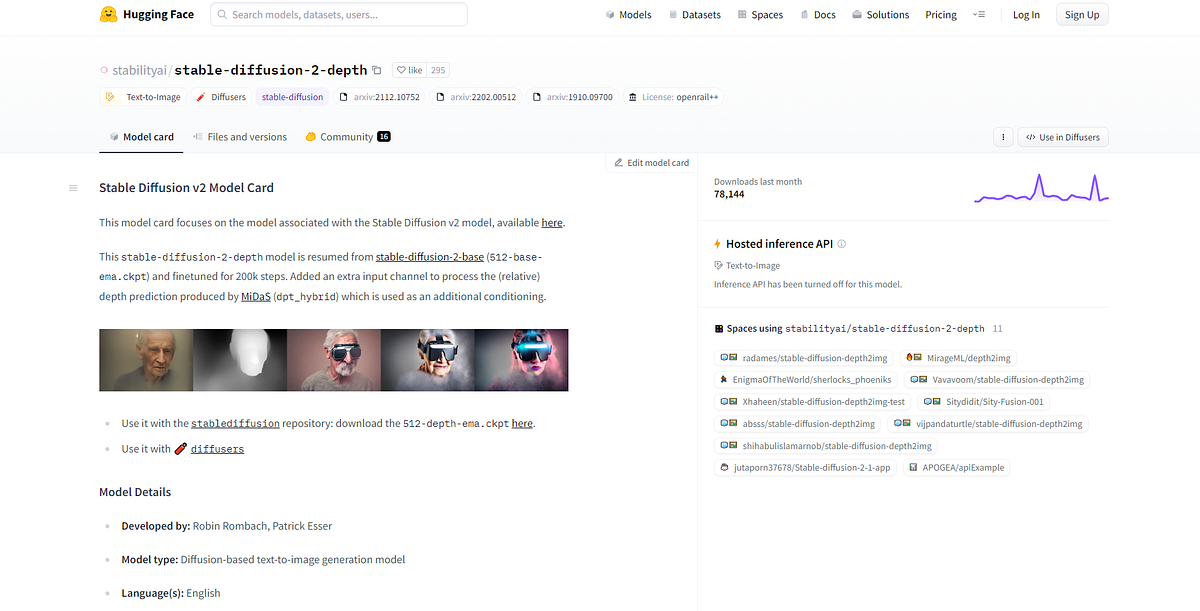Click the stabilityai organization link
This screenshot has height=611, width=1200.
click(141, 70)
